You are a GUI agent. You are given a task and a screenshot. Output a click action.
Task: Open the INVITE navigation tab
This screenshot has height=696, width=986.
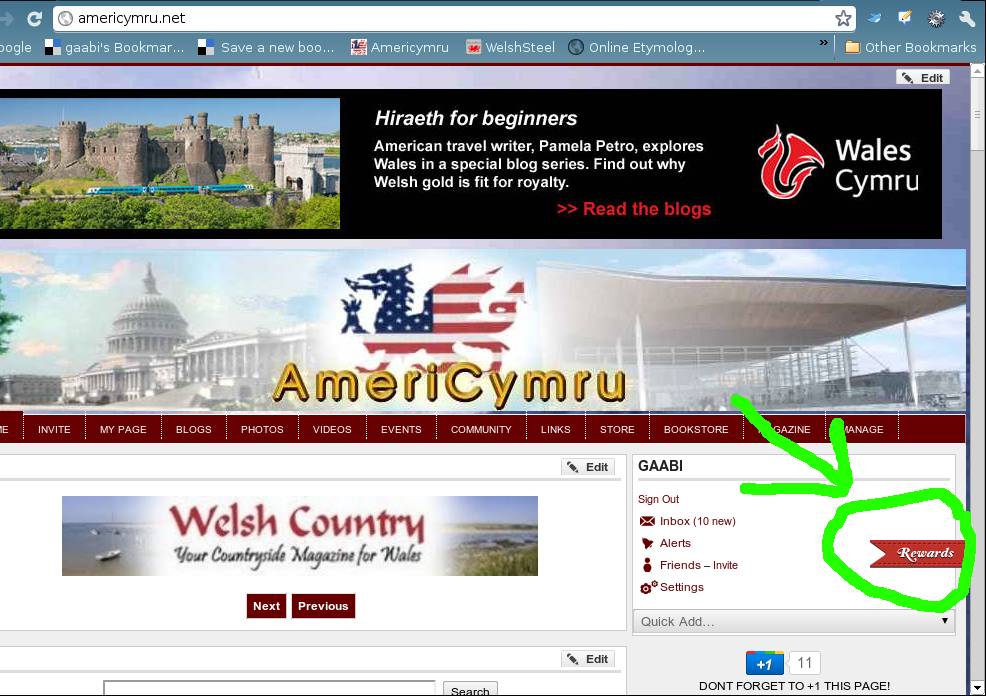click(54, 429)
